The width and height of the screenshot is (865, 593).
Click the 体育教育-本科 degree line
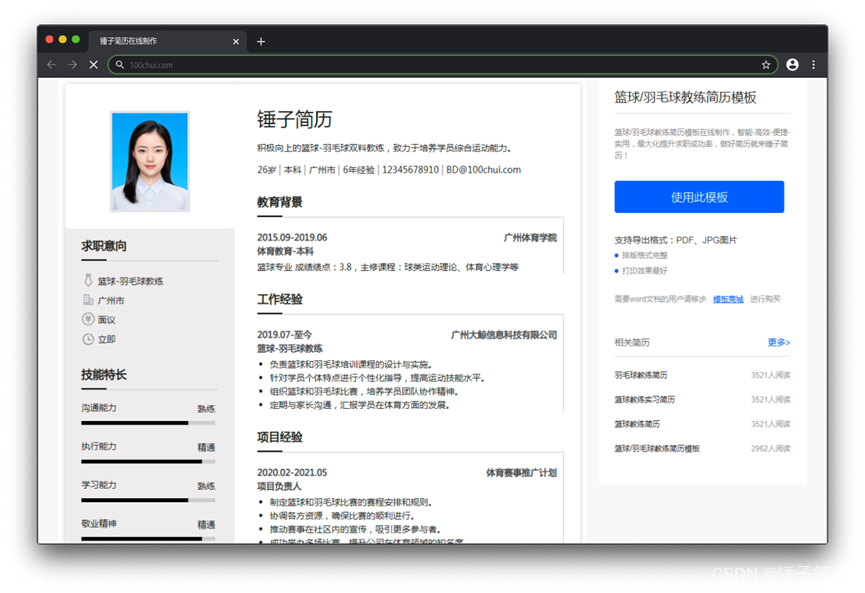pyautogui.click(x=285, y=252)
